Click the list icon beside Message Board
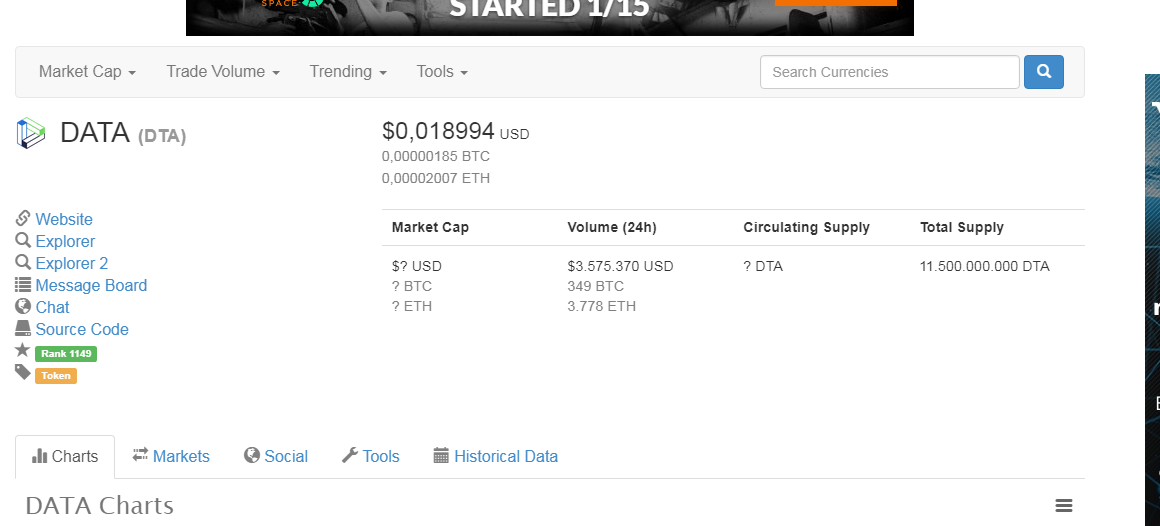Screen dimensions: 1160x526 pos(23,285)
